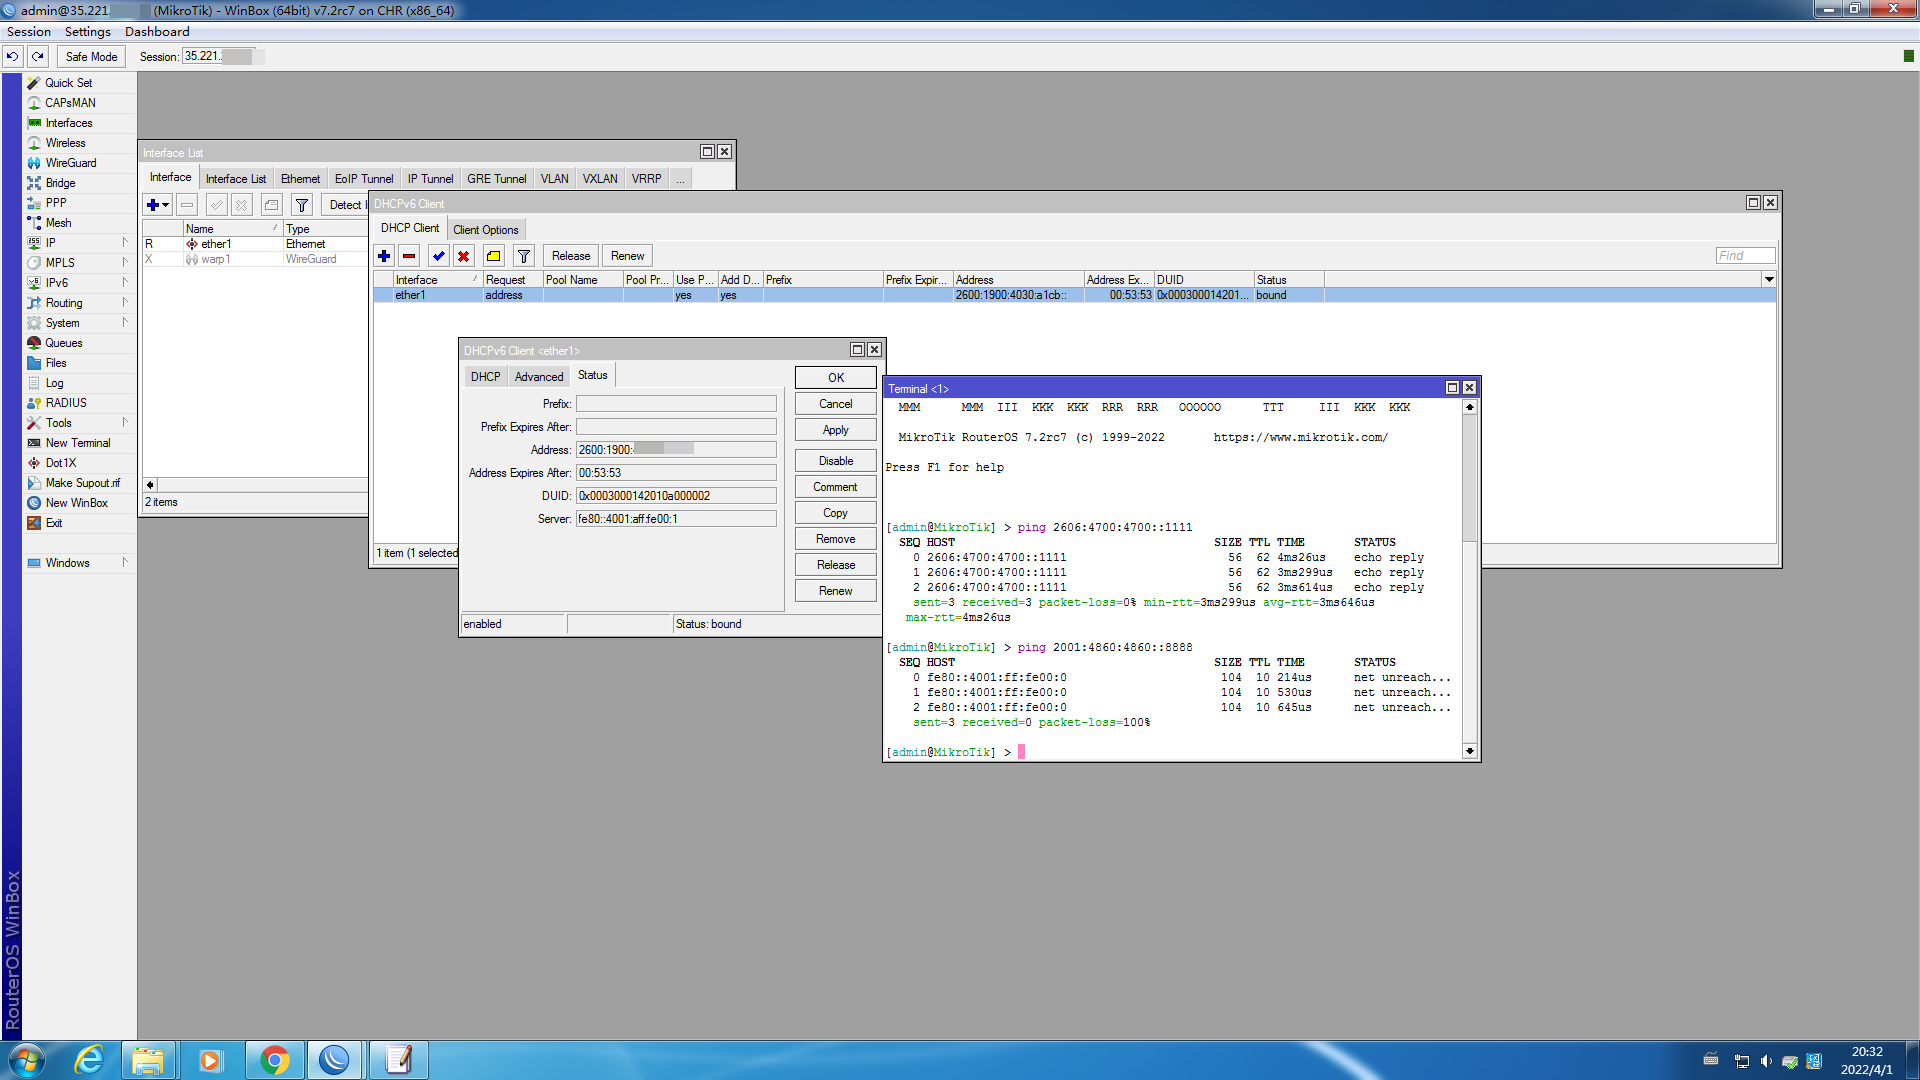Screen dimensions: 1920x1080
Task: Click comment icon in DHCPv6 Client toolbar
Action: 494,256
